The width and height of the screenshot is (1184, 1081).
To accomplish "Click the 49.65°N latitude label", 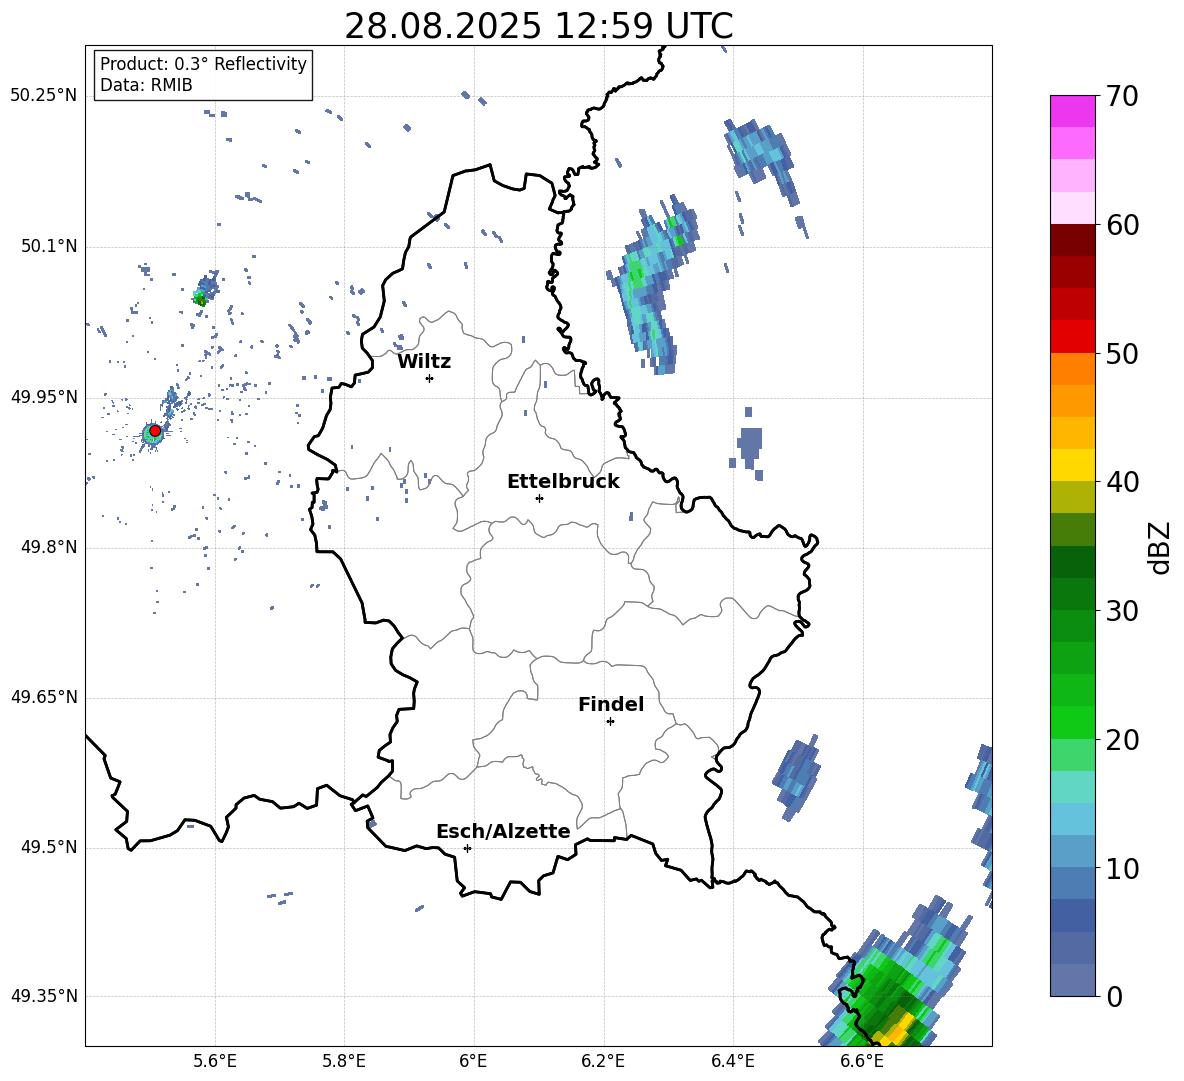I will click(x=43, y=697).
